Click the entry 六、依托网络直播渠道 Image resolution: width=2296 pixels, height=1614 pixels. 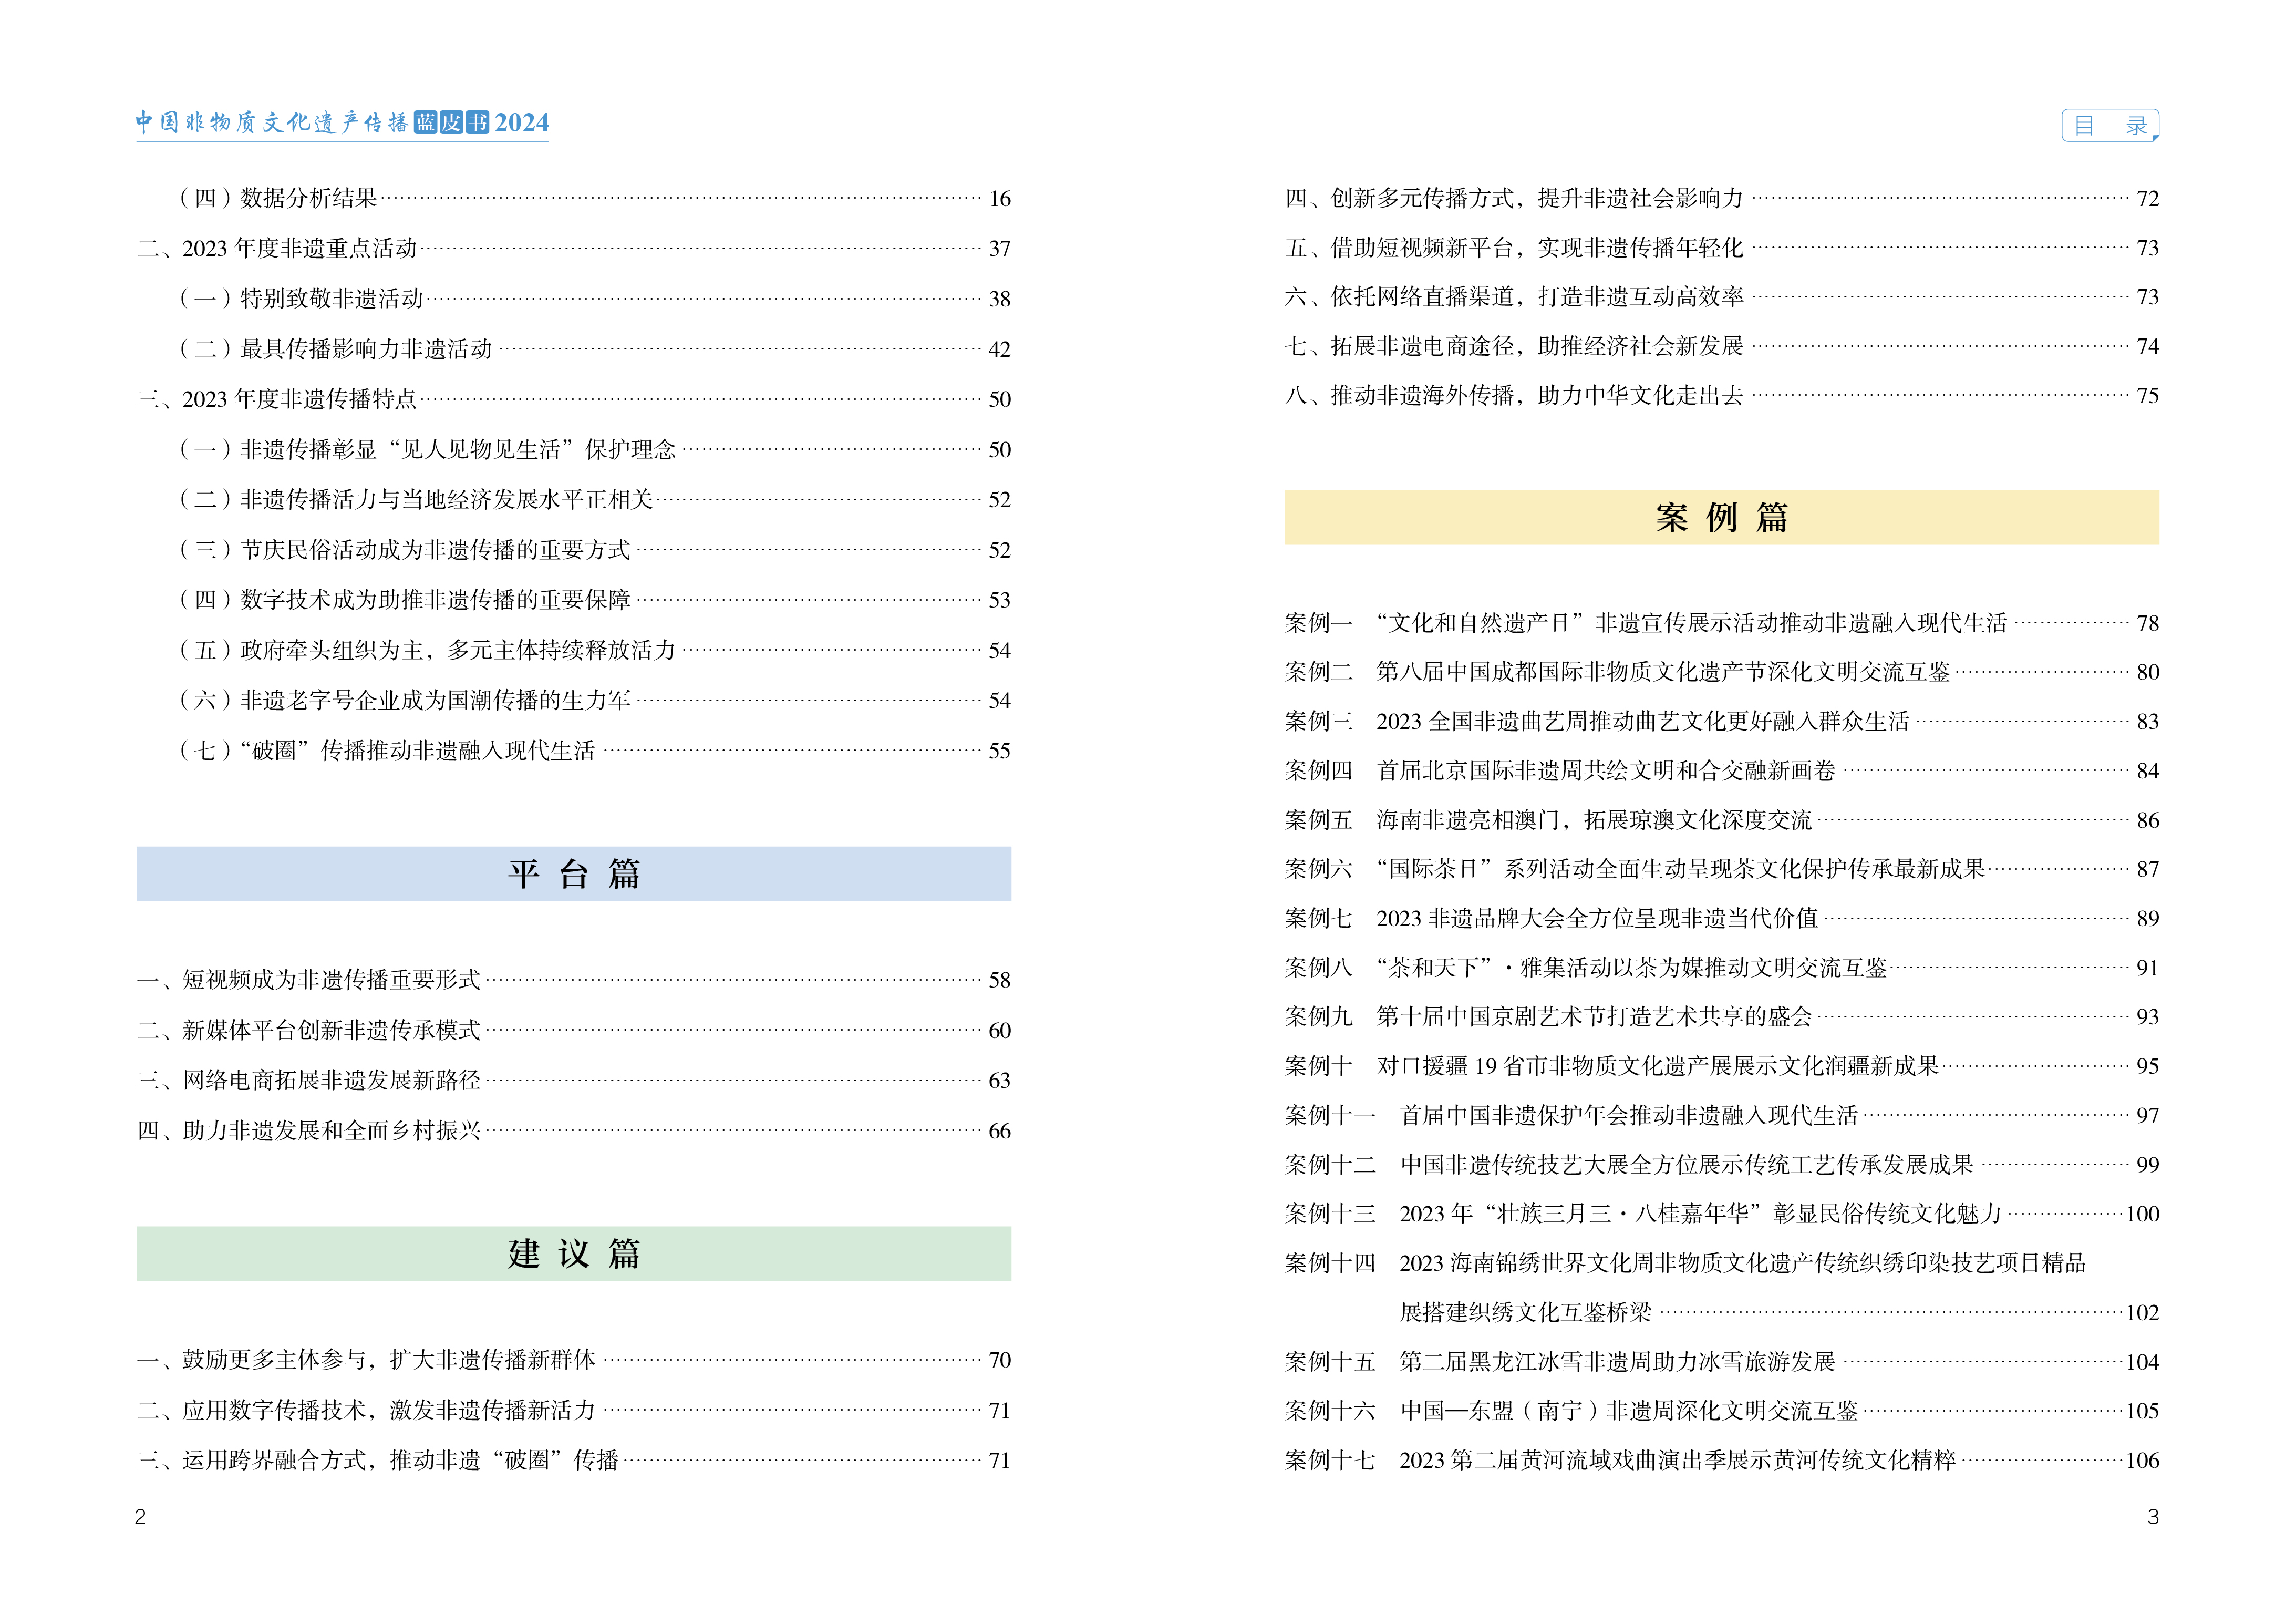click(1722, 297)
